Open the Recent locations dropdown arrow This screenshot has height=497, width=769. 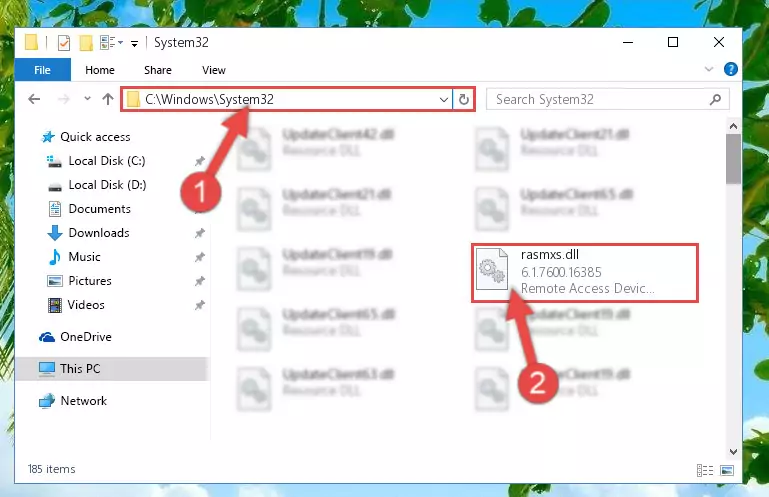(x=87, y=99)
